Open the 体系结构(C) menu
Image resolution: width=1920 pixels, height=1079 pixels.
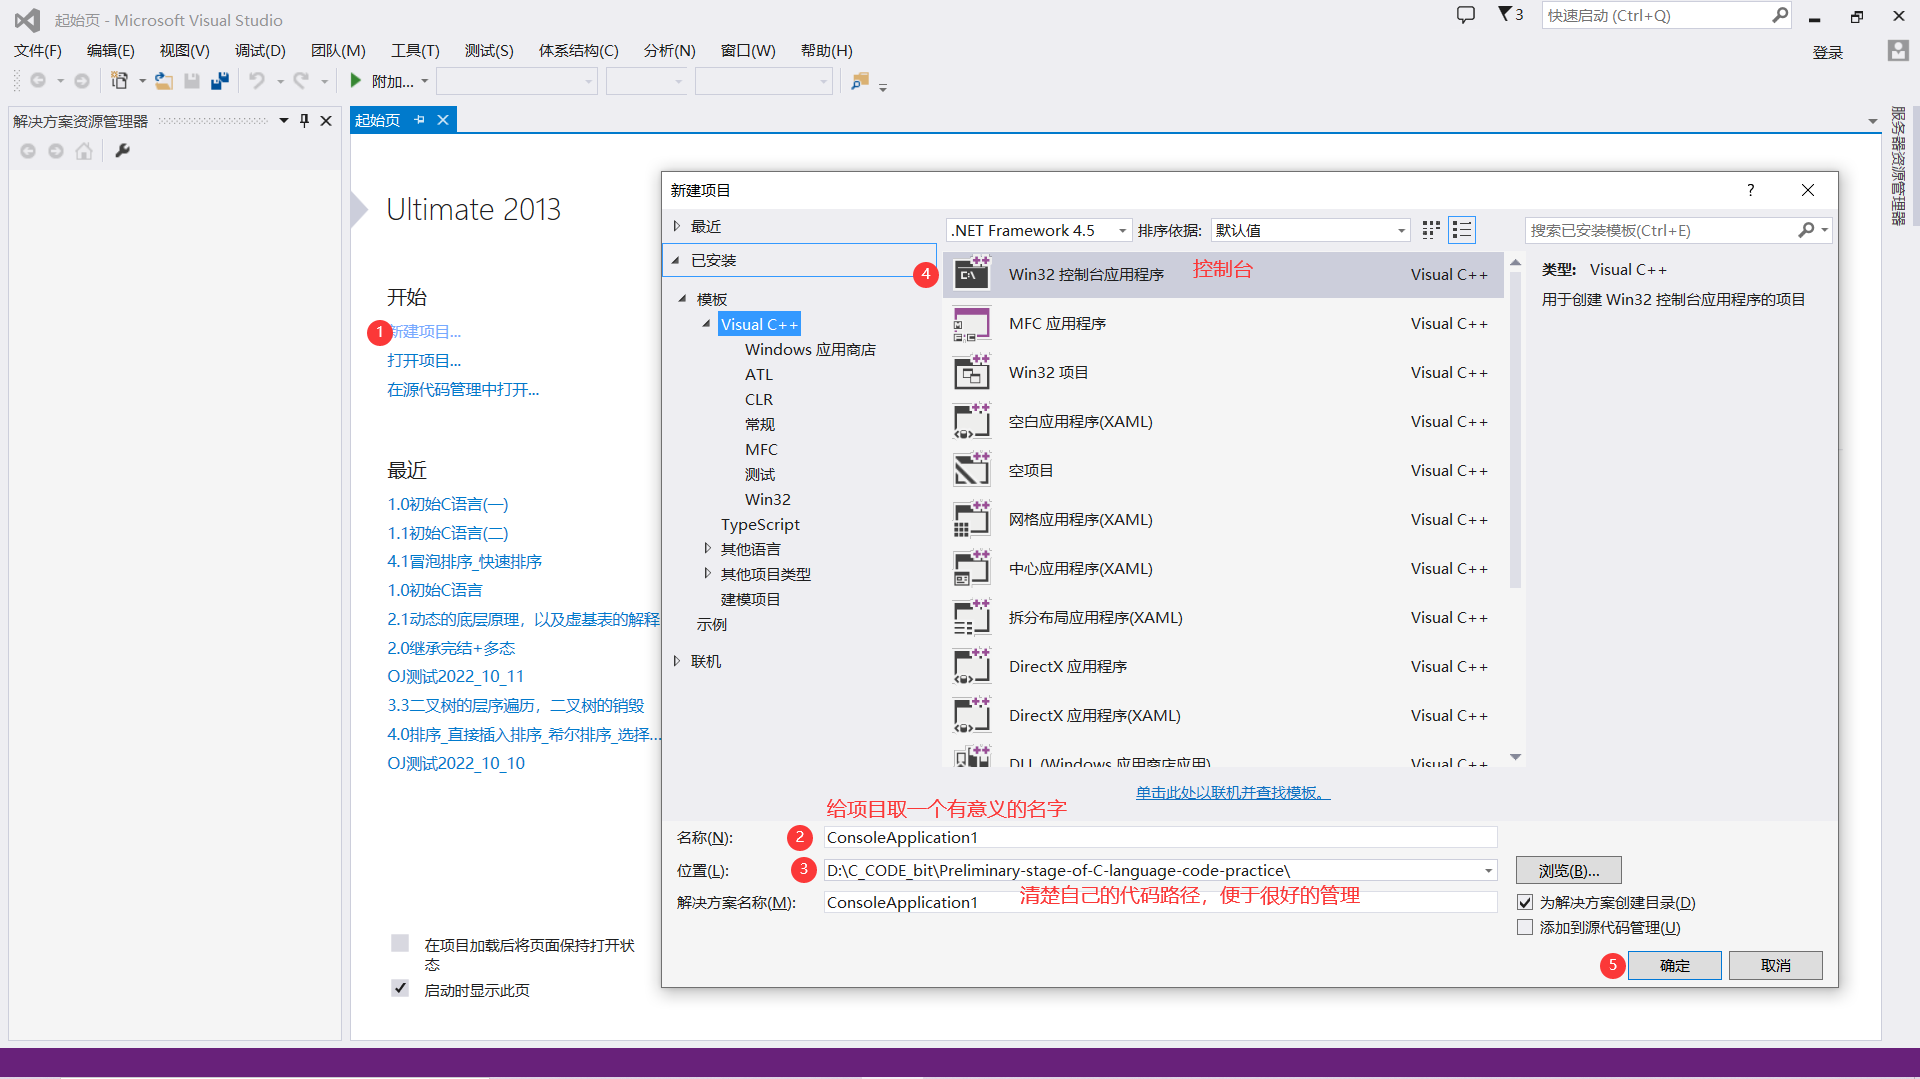(x=578, y=51)
